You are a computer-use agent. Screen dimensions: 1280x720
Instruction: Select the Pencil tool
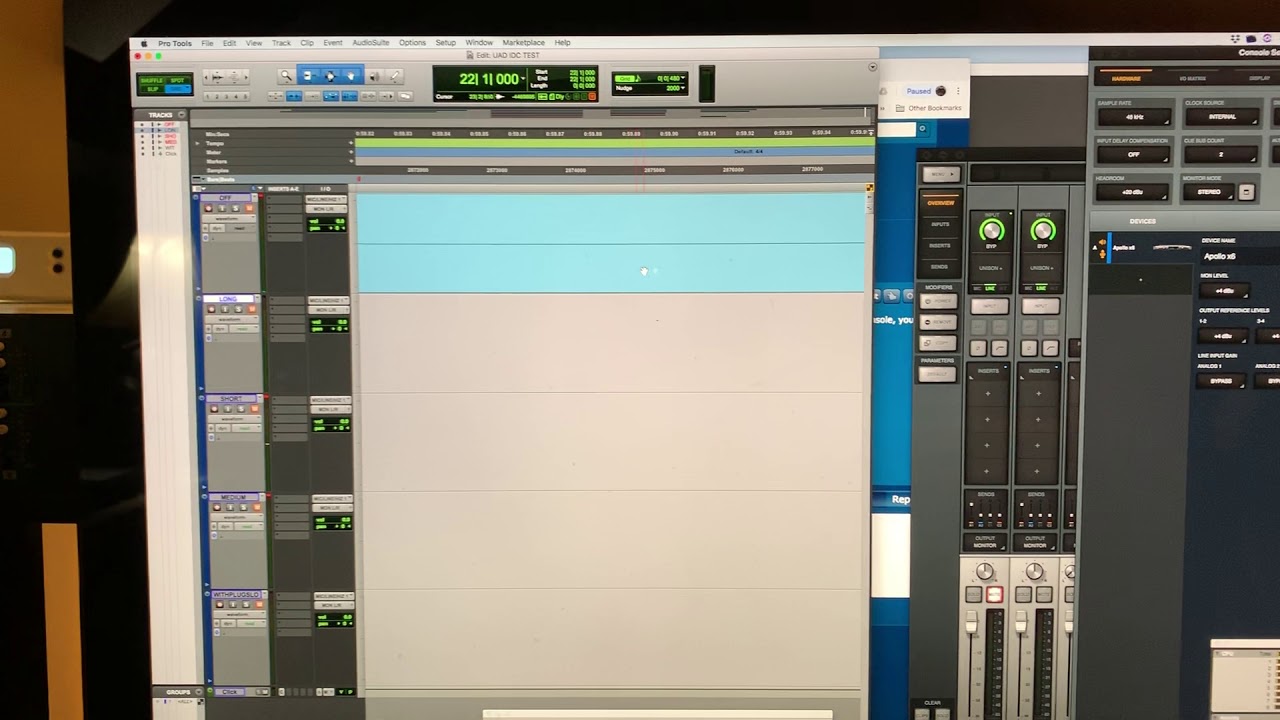(x=394, y=76)
